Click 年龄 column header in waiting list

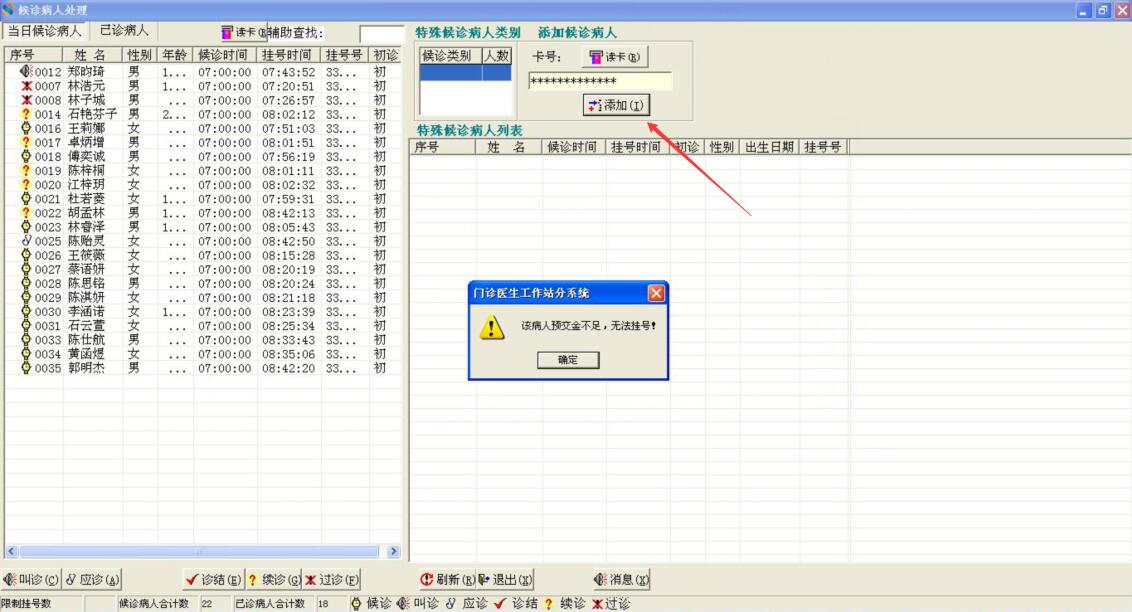click(x=175, y=55)
